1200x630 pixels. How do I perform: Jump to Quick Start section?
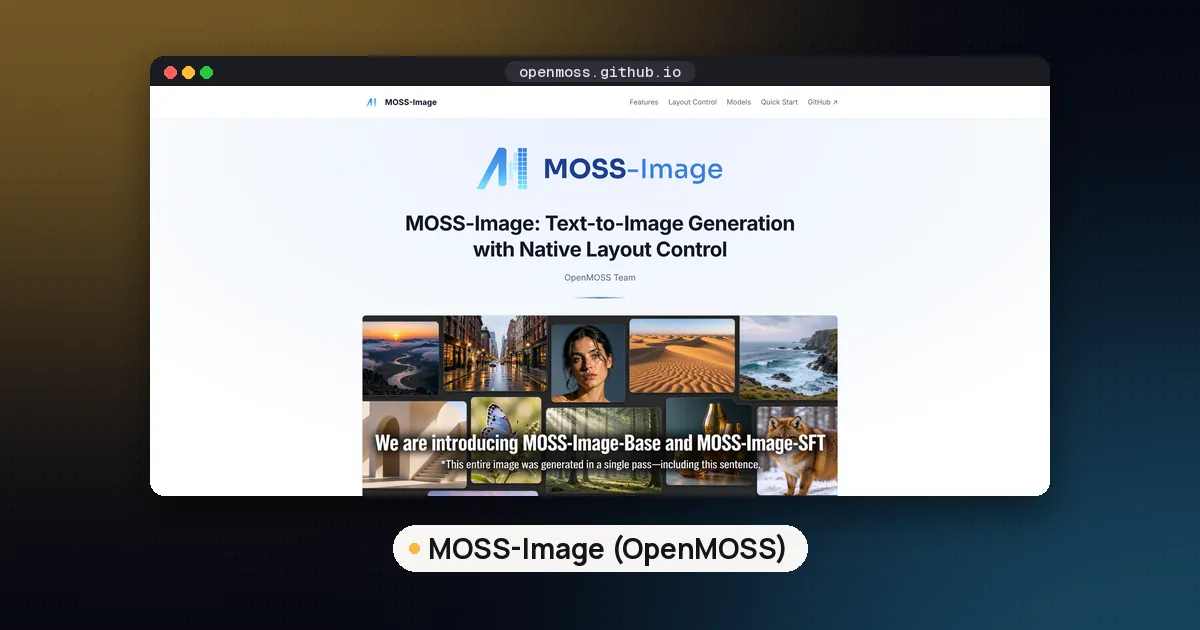tap(779, 102)
